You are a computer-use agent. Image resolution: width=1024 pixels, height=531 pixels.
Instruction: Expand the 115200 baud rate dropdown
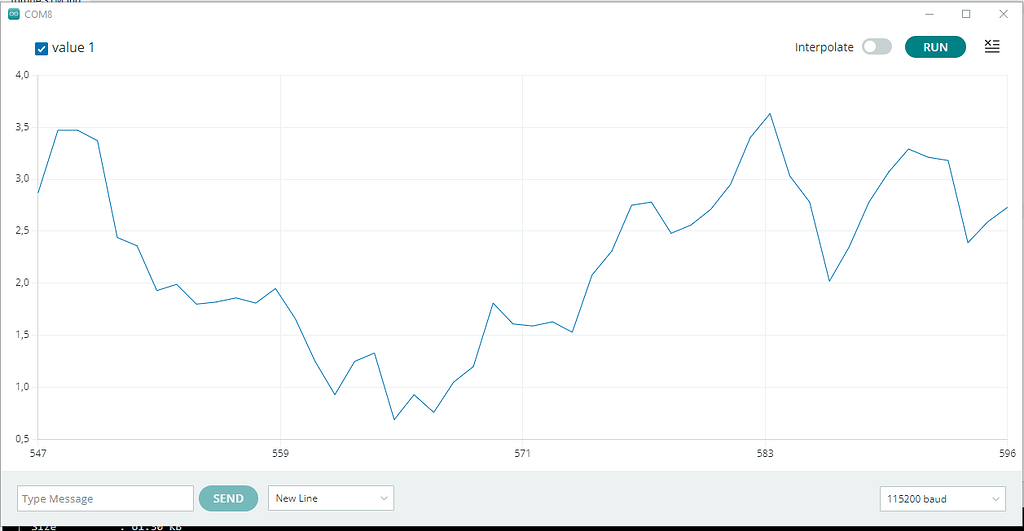[x=942, y=498]
